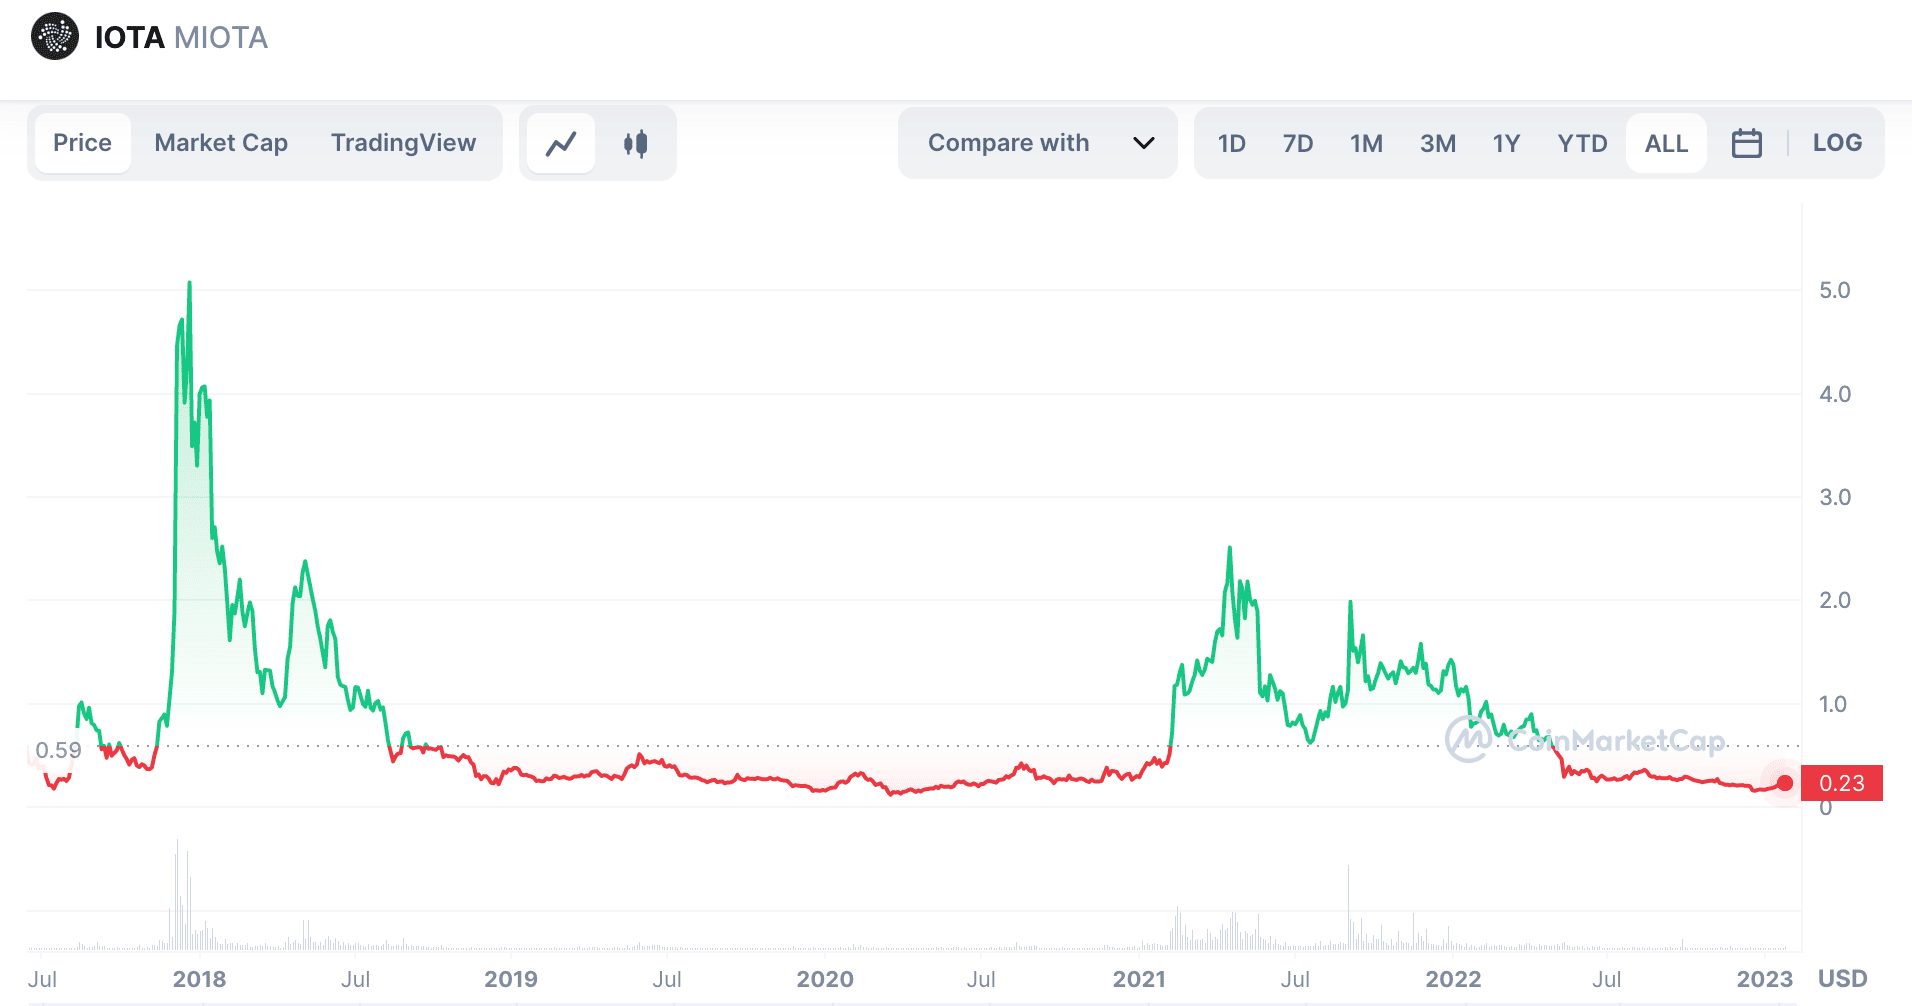Click the 2018 x-axis label

click(199, 979)
